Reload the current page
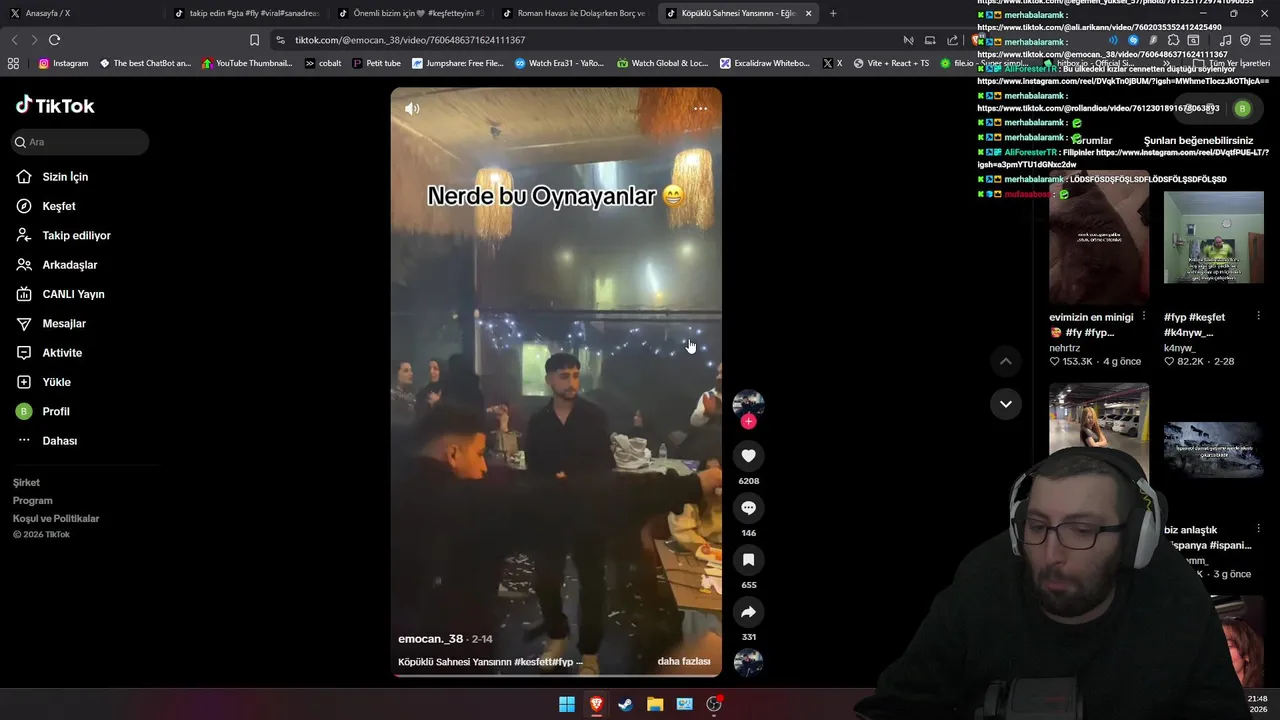 (x=54, y=40)
